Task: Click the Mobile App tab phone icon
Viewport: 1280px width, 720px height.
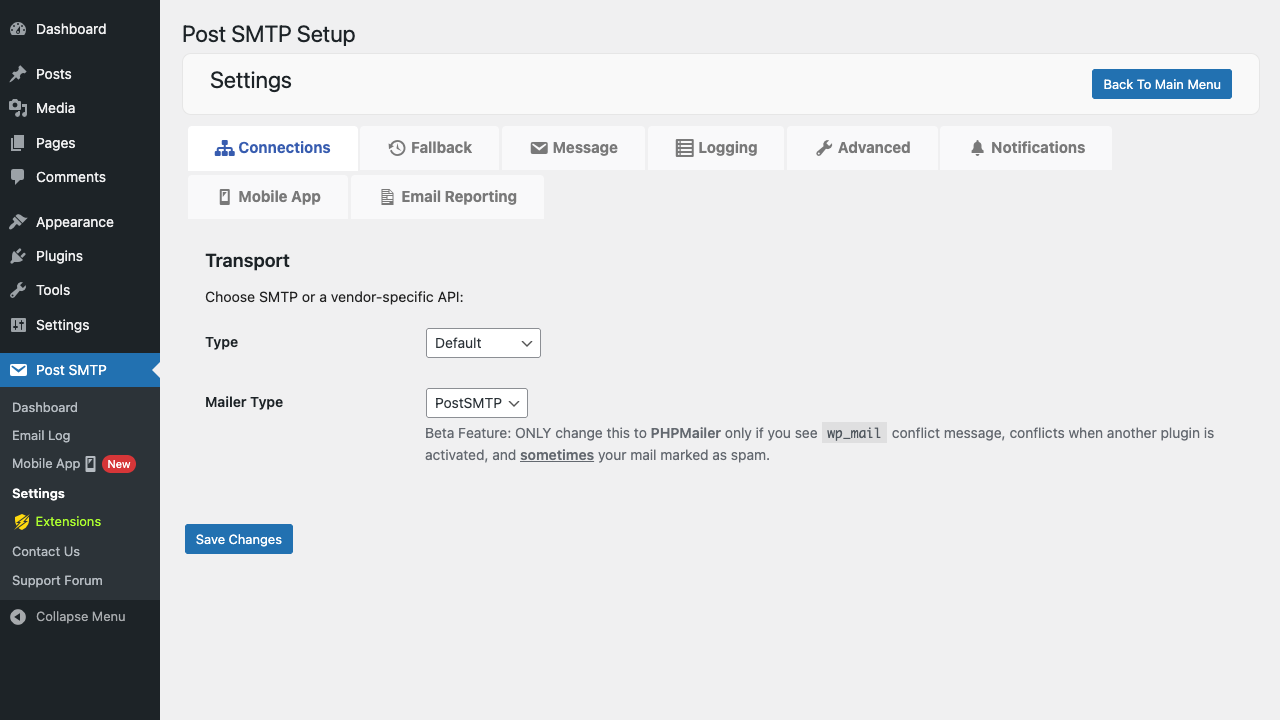Action: coord(225,197)
